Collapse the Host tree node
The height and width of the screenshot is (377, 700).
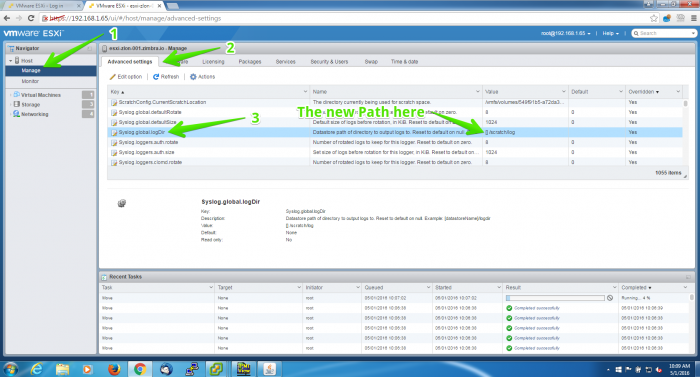click(x=11, y=61)
